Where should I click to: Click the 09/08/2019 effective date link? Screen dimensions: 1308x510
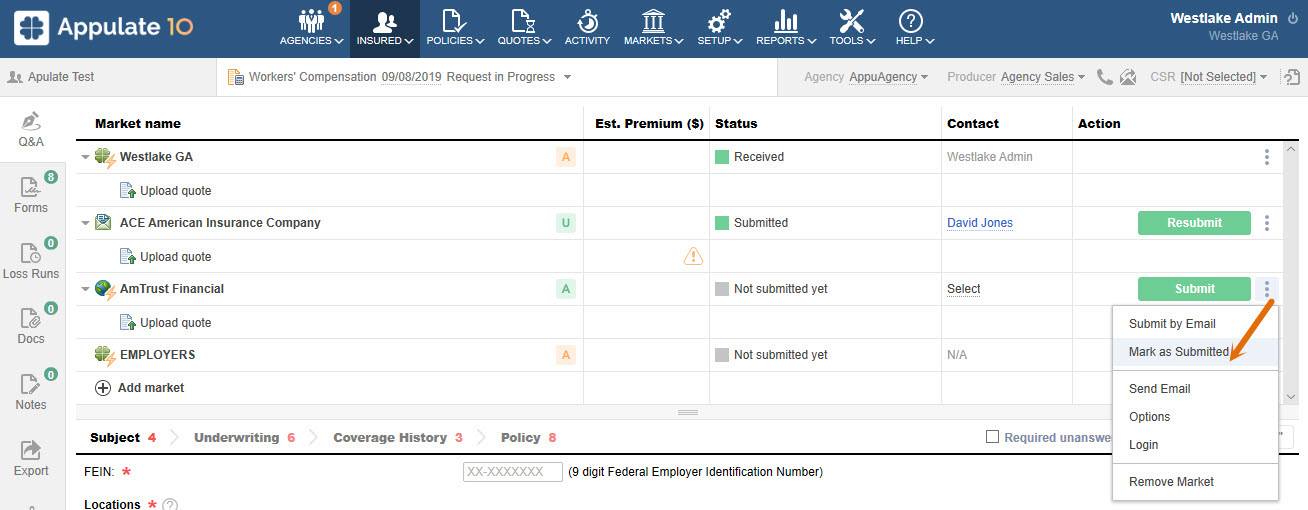tap(411, 77)
